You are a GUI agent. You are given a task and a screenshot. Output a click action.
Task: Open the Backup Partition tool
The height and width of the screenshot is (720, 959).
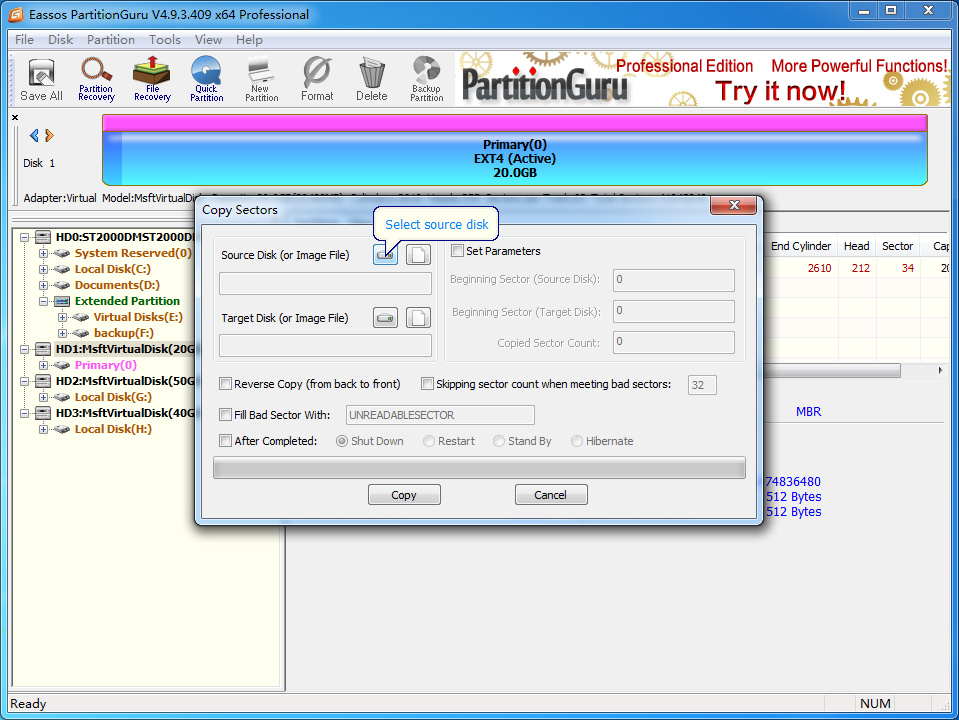[x=427, y=80]
